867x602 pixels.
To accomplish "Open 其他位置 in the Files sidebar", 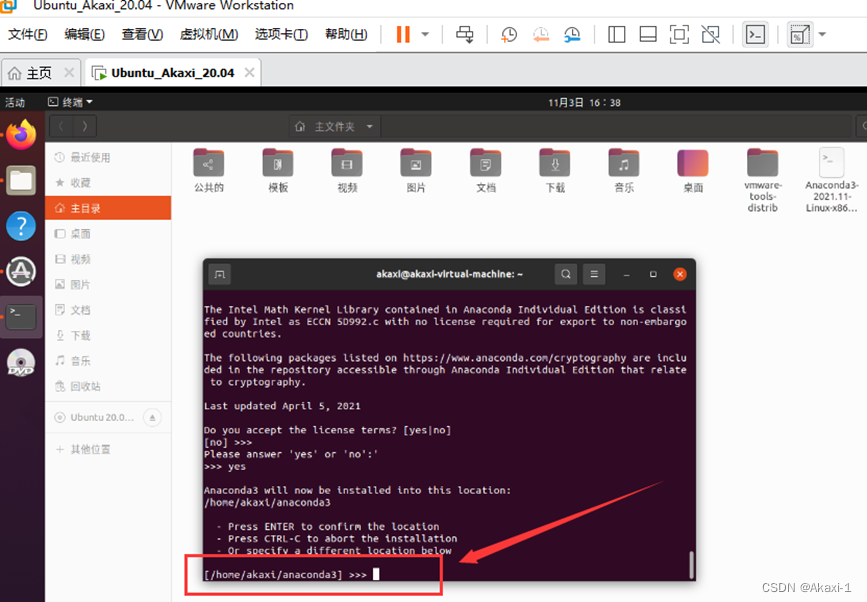I will click(x=108, y=449).
